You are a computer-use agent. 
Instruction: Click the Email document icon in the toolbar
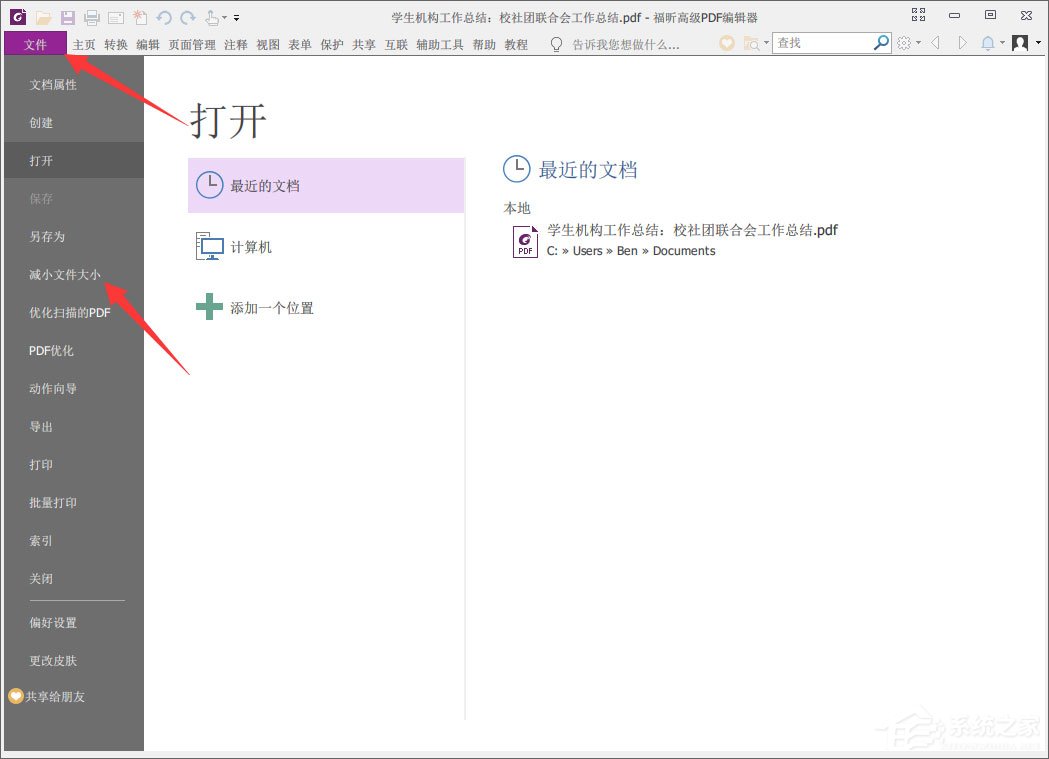tap(115, 15)
